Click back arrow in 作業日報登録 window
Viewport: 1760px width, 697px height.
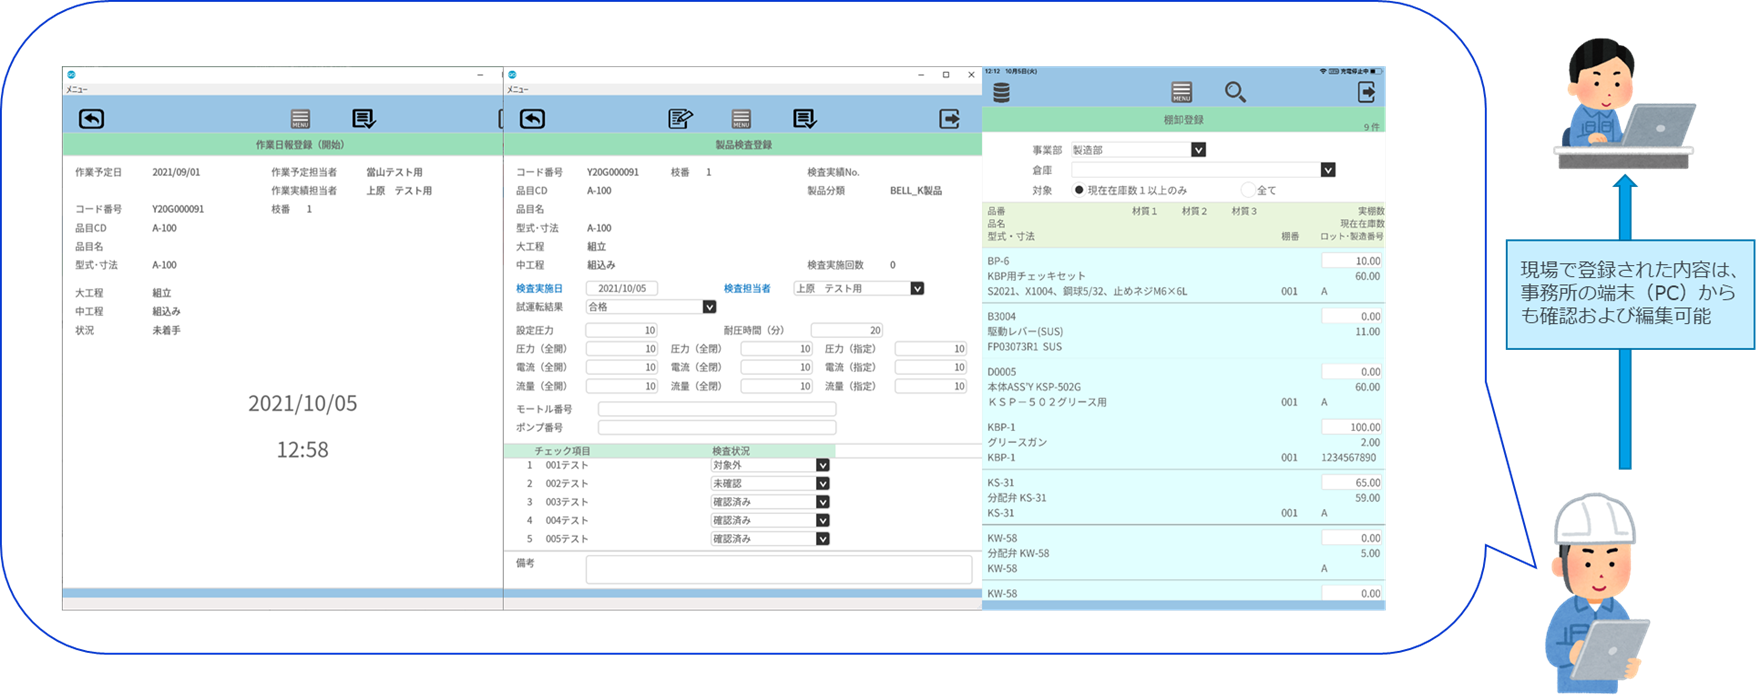(91, 119)
